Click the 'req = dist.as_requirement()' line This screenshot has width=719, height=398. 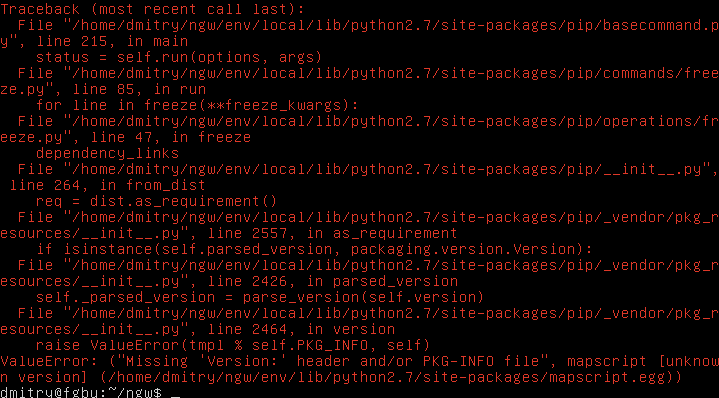(157, 201)
